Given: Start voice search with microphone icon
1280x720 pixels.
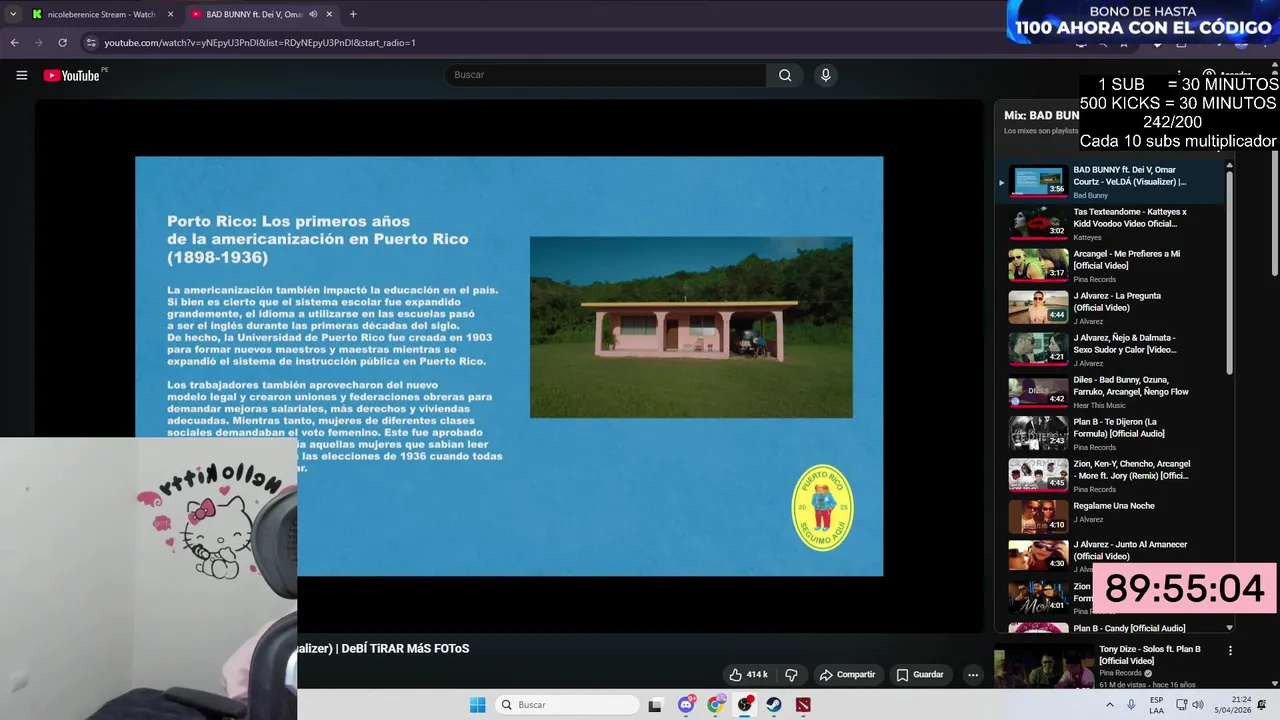Looking at the screenshot, I should point(825,75).
